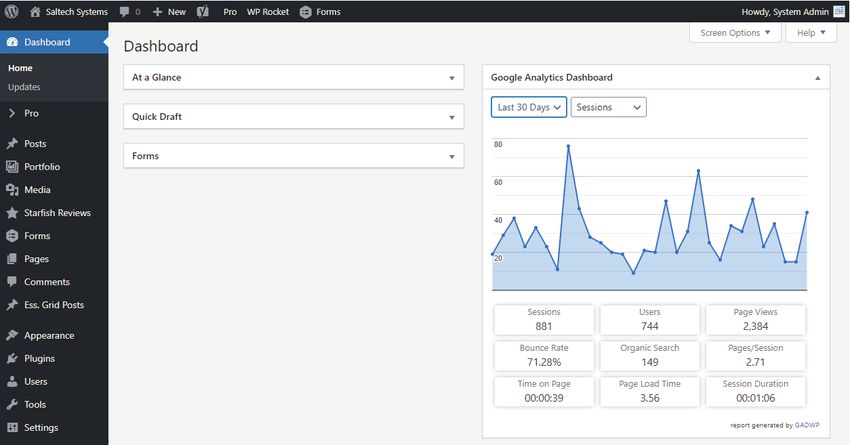850x445 pixels.
Task: Click the Ess. Grid Posts pin icon
Action: (x=12, y=305)
